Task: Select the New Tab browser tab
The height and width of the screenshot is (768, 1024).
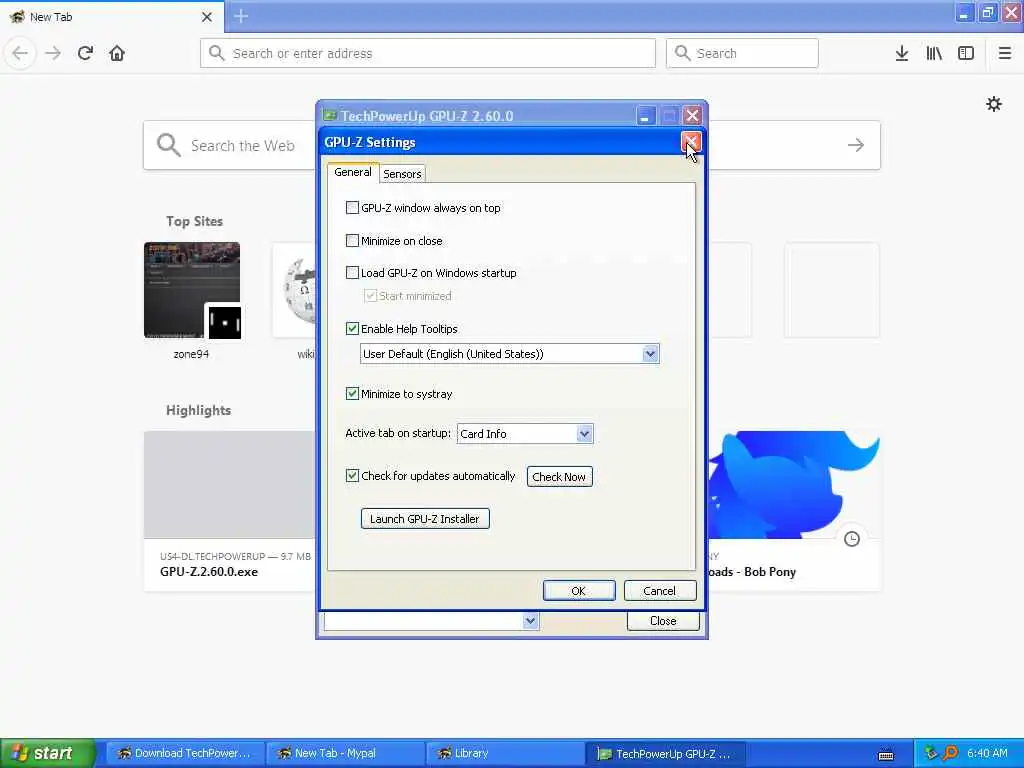Action: point(111,17)
